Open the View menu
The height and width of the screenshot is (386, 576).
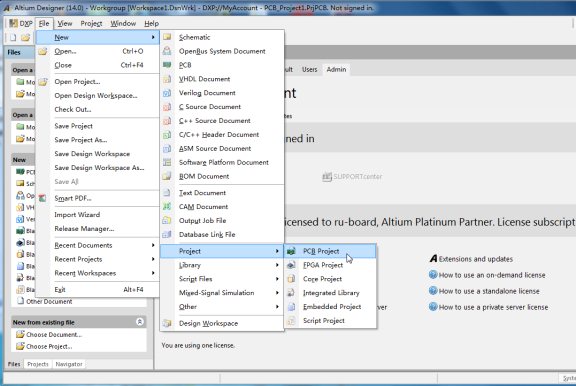point(65,24)
